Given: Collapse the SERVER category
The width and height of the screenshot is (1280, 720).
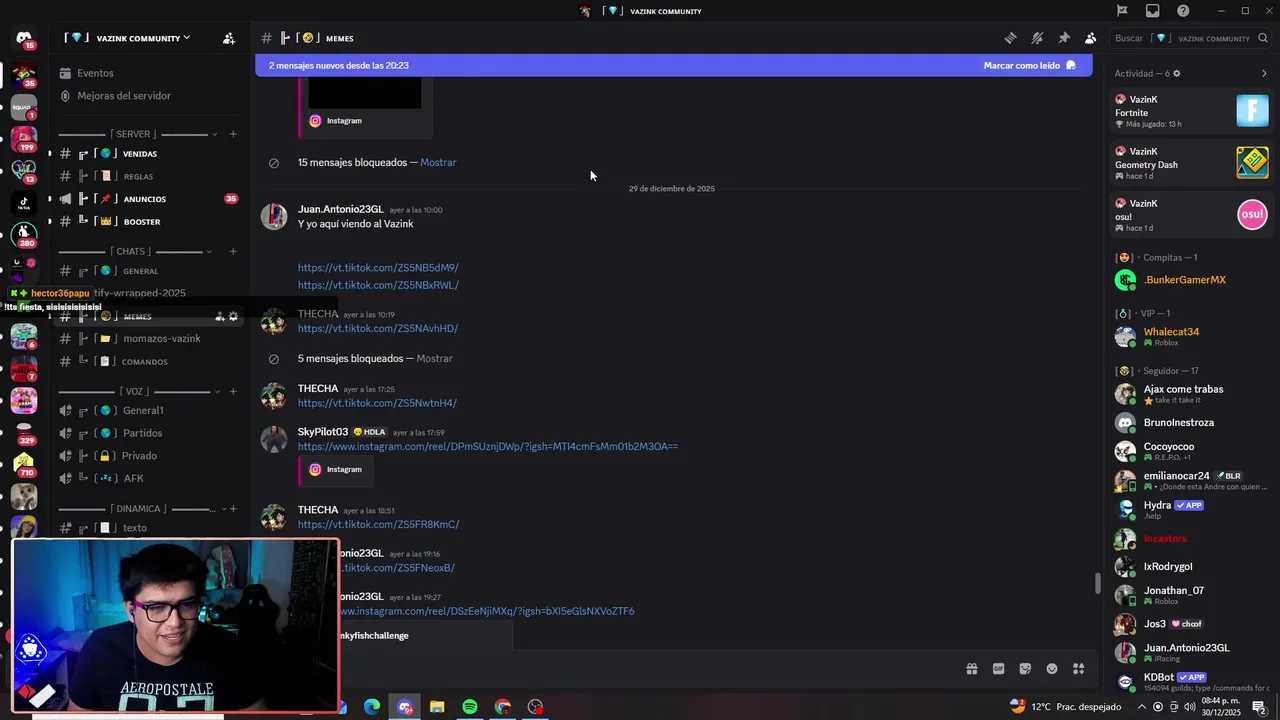Looking at the screenshot, I should tap(138, 134).
